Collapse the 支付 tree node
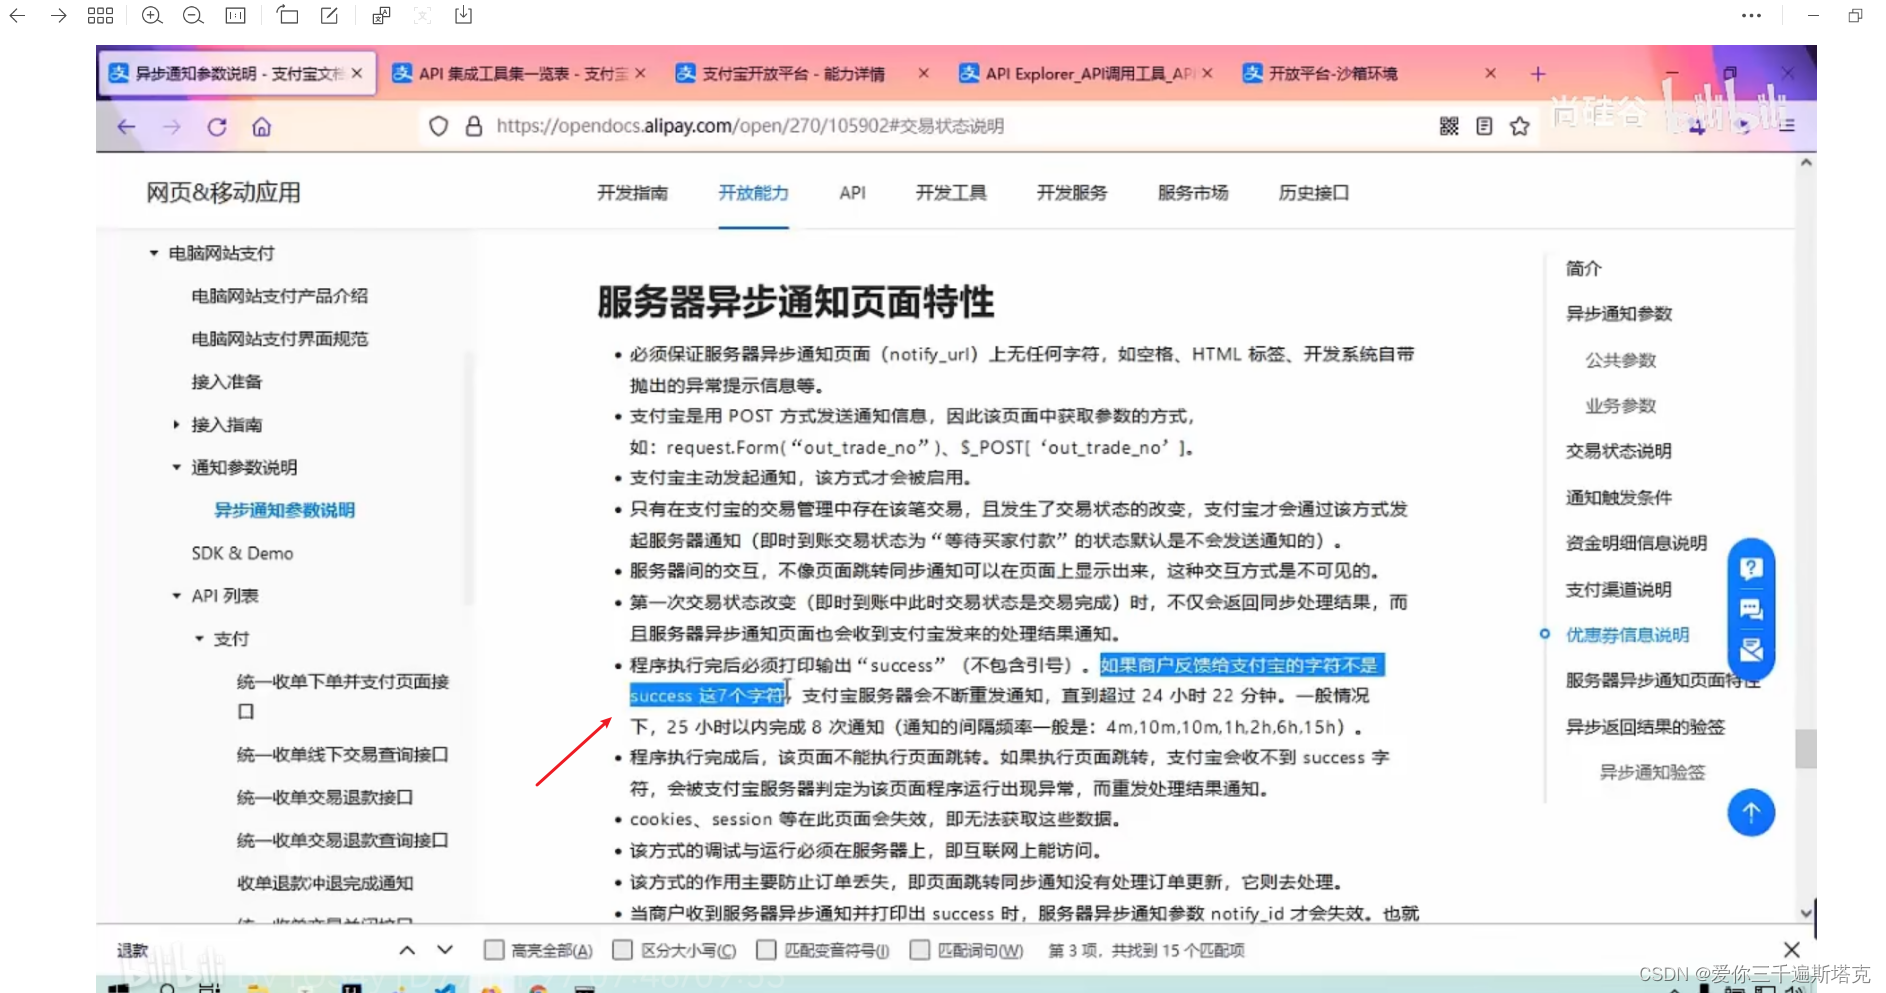 click(x=199, y=639)
